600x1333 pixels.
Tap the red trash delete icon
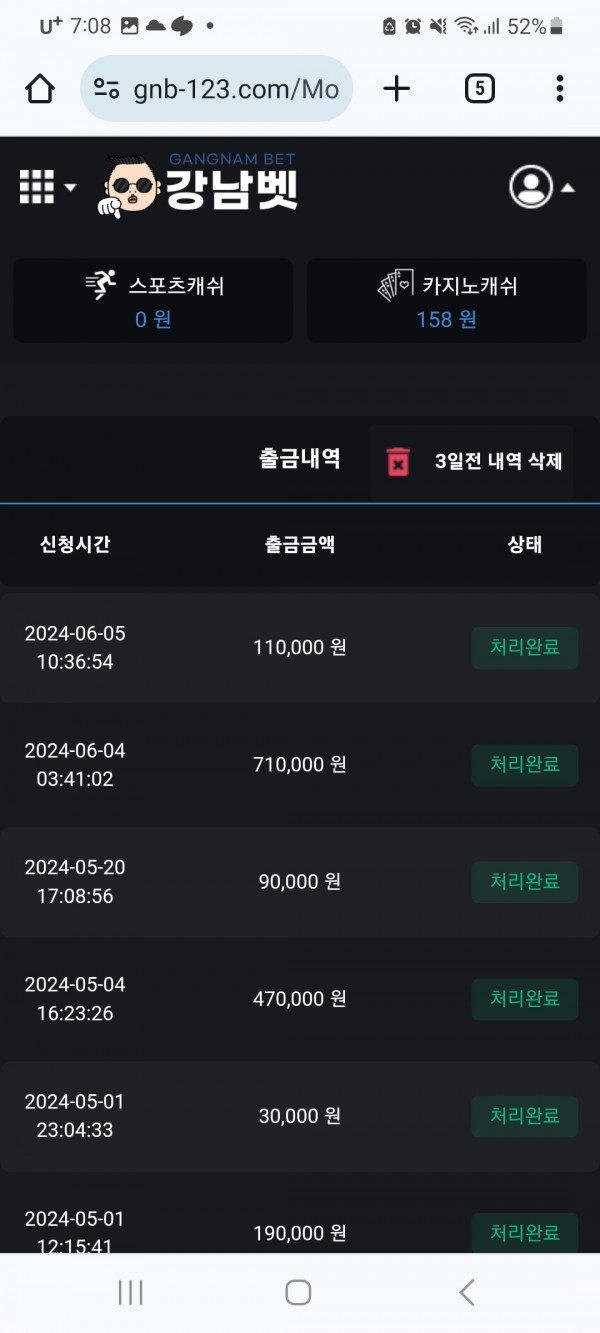(x=398, y=461)
